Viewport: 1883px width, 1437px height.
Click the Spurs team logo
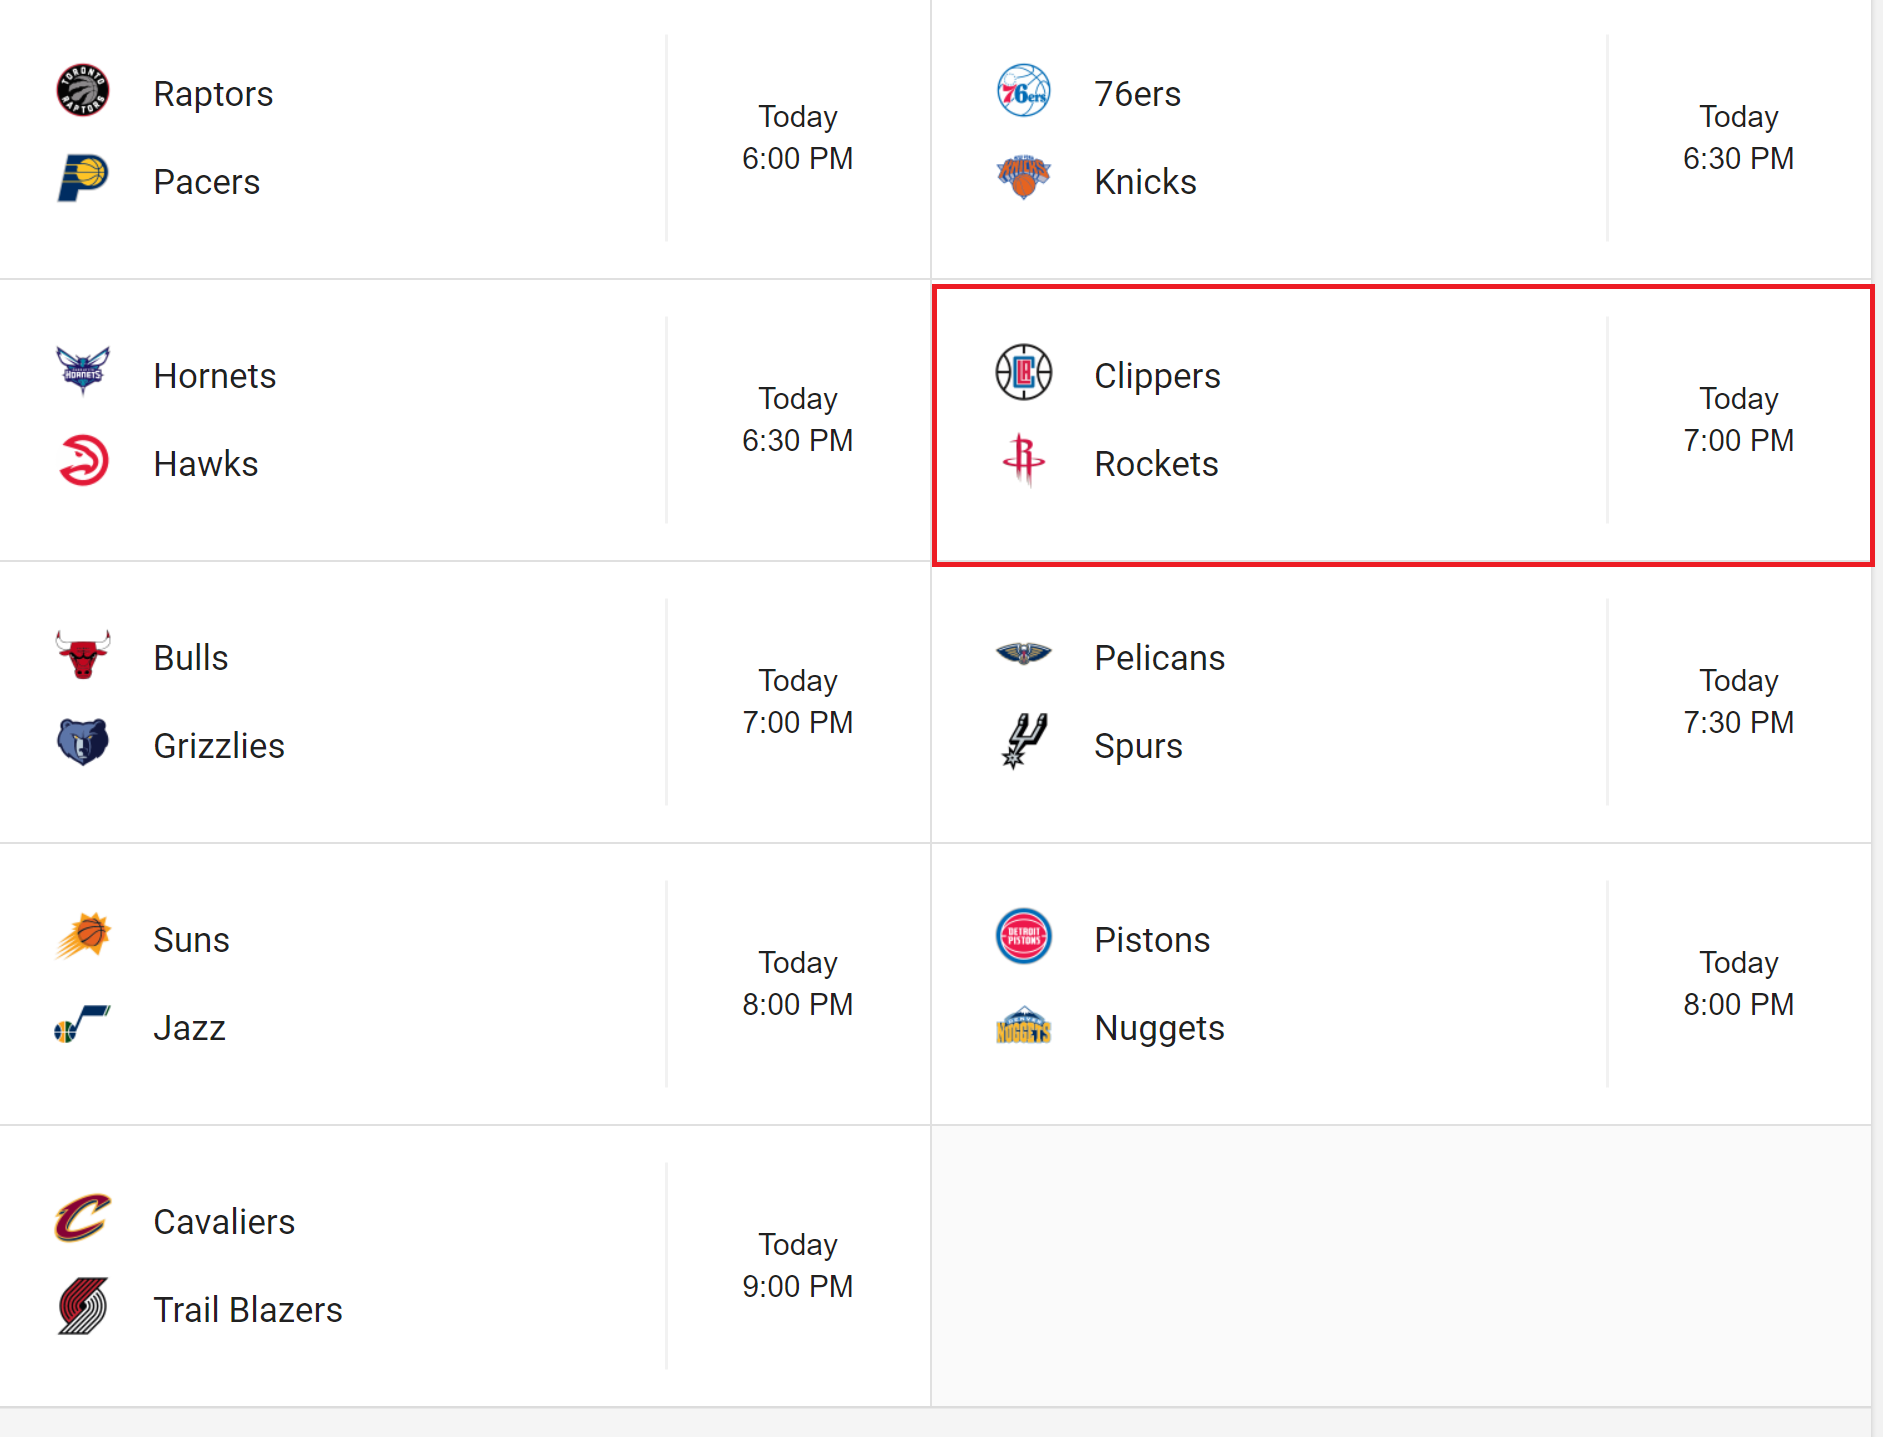coord(1024,742)
